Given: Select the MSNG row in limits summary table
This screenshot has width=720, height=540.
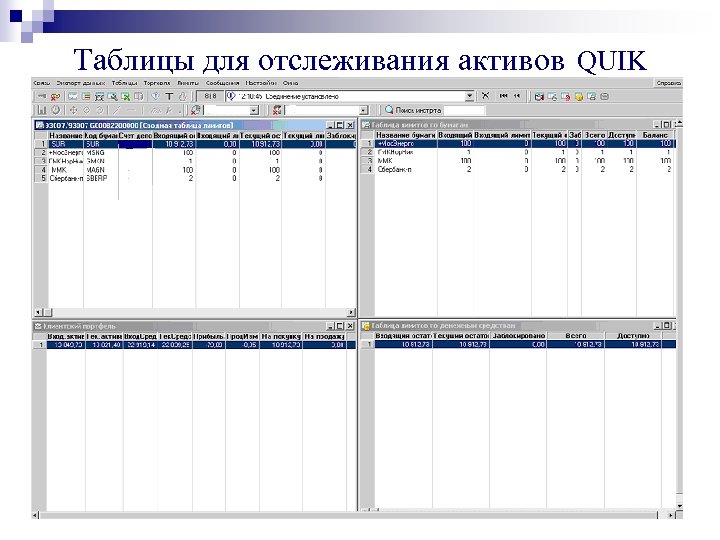Looking at the screenshot, I should coord(196,152).
